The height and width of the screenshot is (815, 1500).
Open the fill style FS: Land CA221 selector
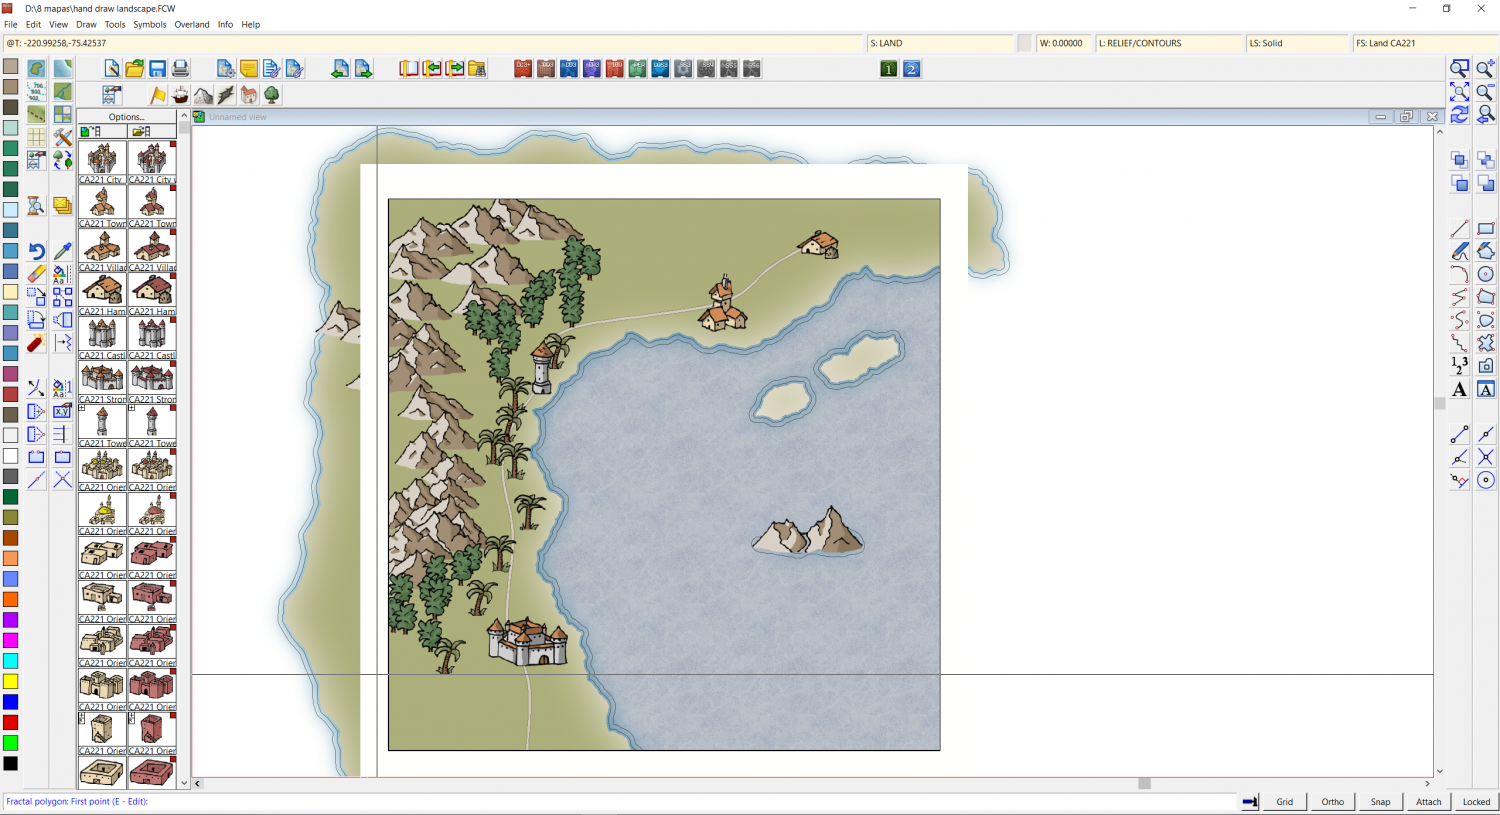point(1424,44)
